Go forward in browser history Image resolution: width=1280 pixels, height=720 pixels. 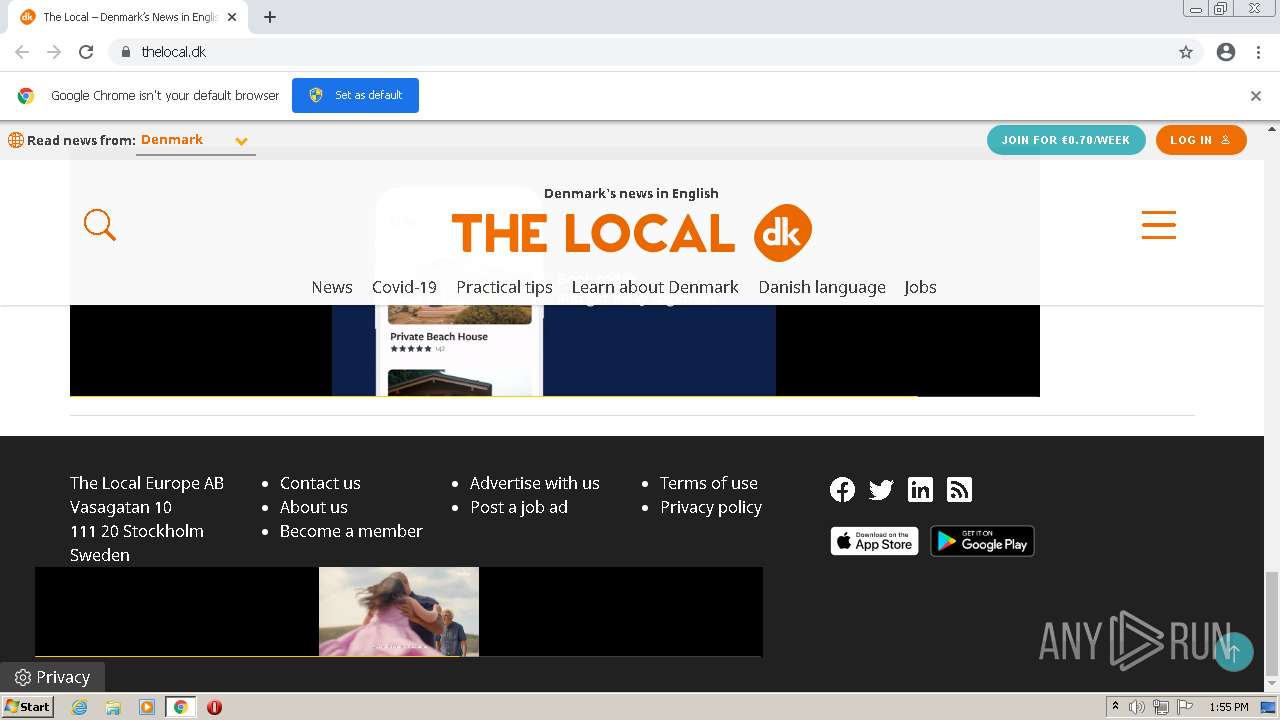[54, 52]
